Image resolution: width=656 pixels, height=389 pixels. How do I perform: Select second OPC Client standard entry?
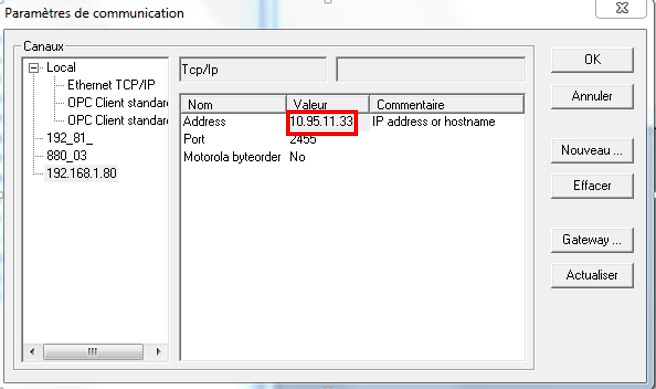coord(118,120)
